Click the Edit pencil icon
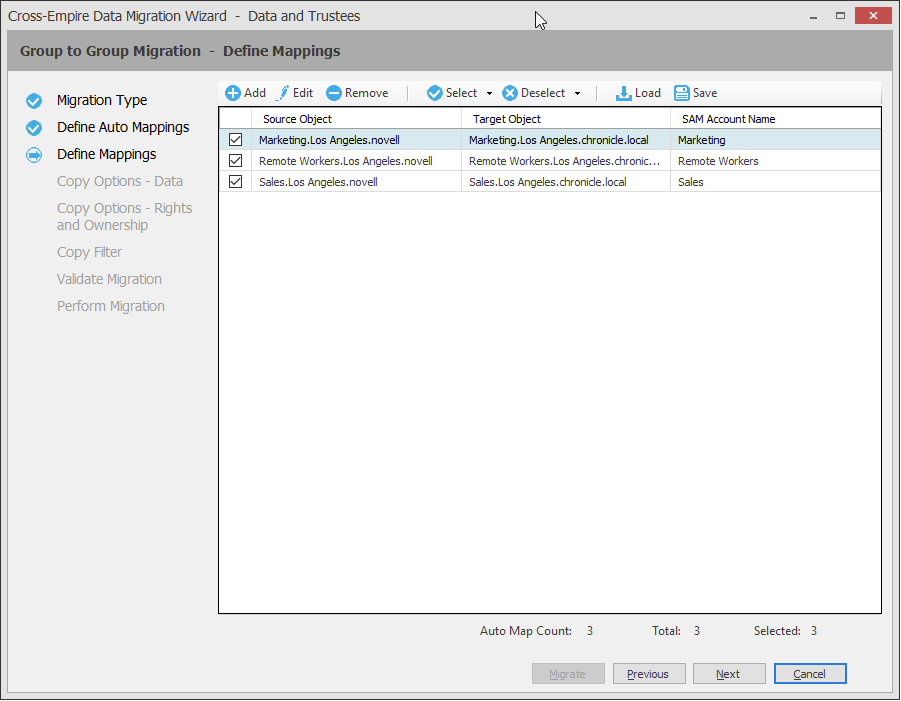The width and height of the screenshot is (901, 701). (282, 93)
